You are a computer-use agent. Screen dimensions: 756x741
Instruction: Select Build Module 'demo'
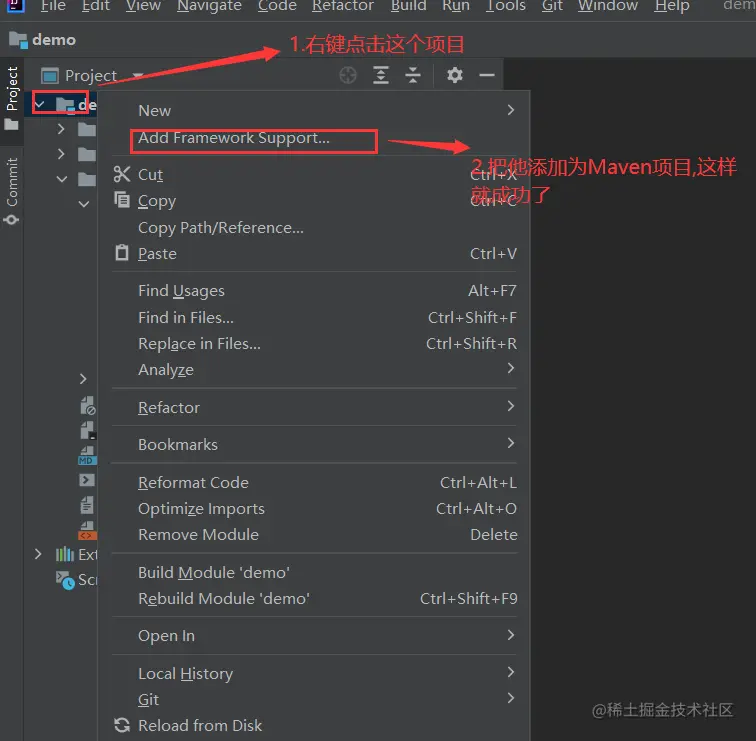pos(314,572)
